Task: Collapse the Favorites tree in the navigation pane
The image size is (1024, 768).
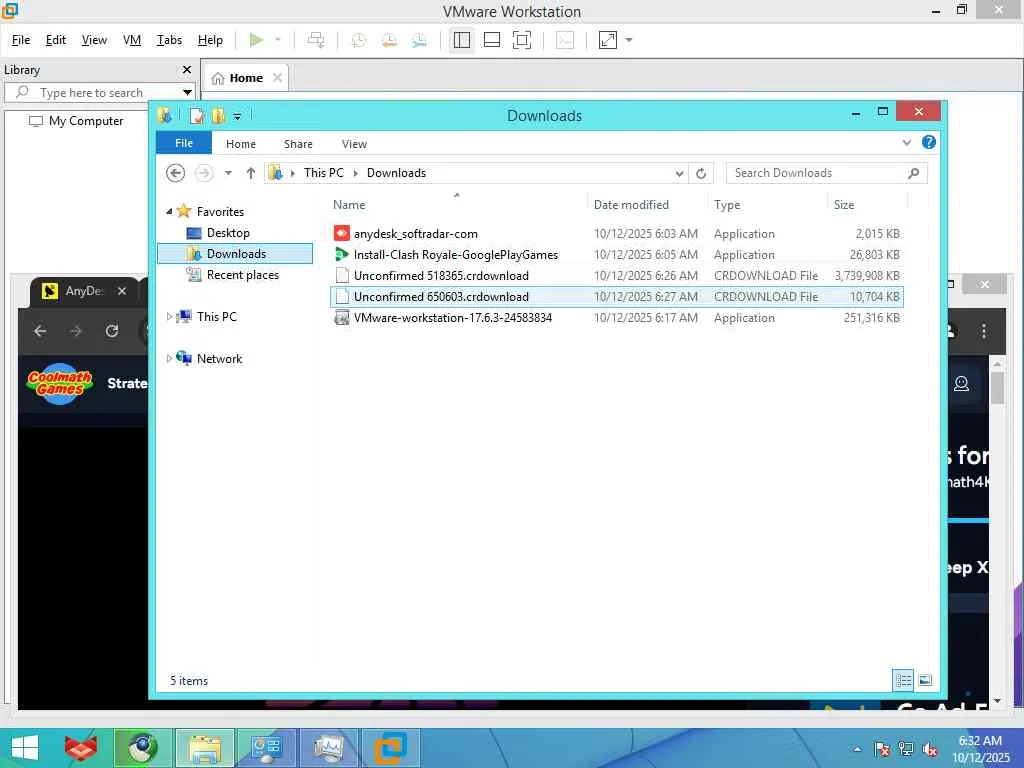Action: (x=169, y=212)
